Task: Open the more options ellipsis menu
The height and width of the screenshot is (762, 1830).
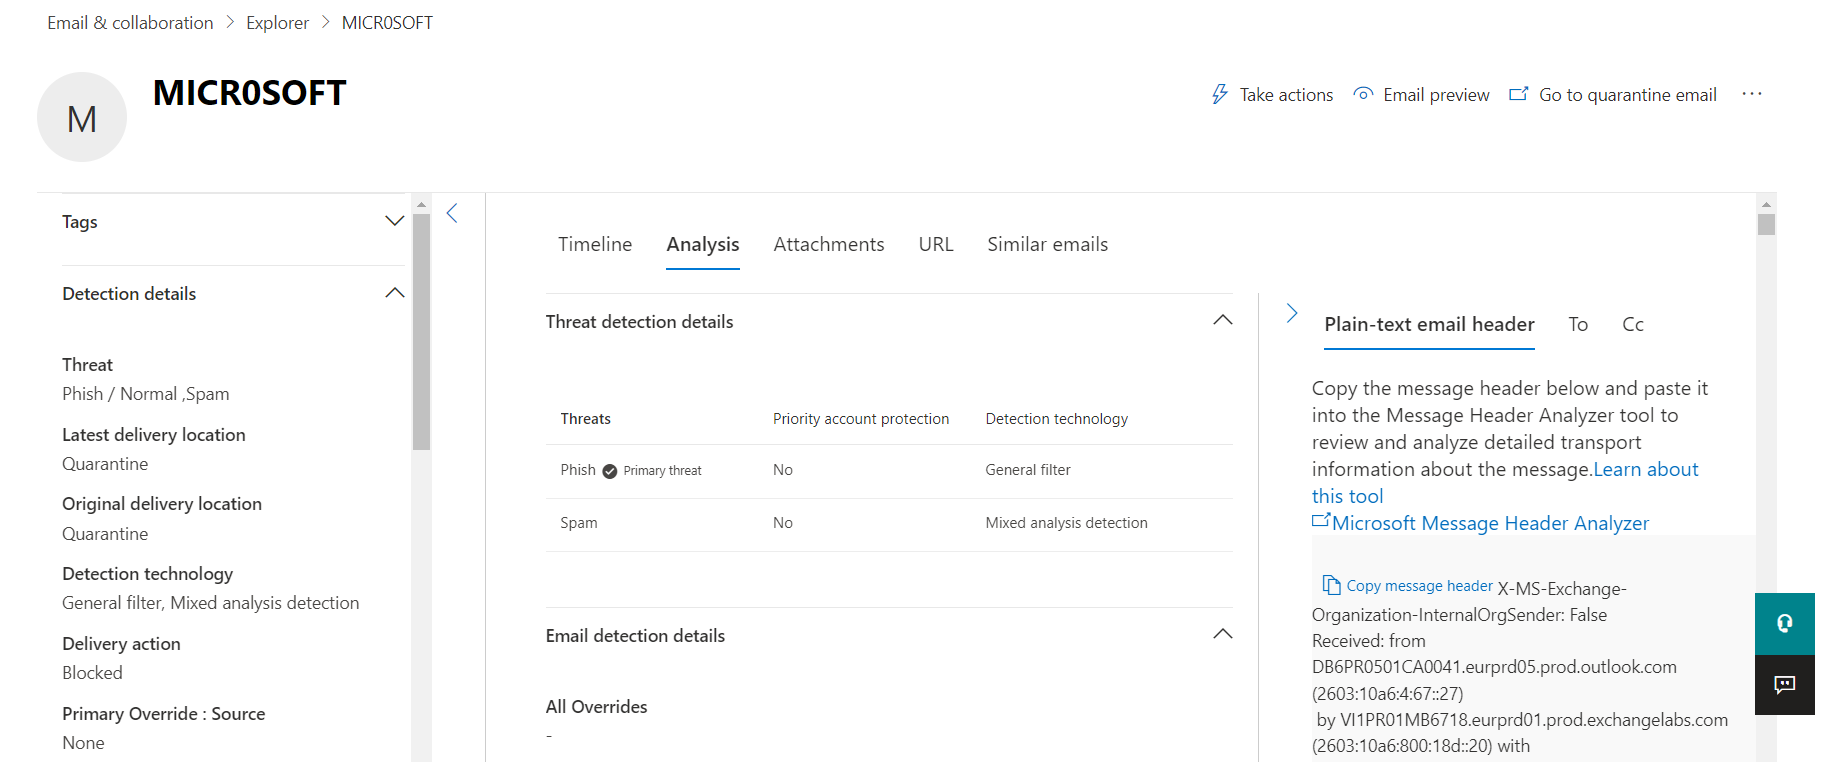Action: 1752,94
